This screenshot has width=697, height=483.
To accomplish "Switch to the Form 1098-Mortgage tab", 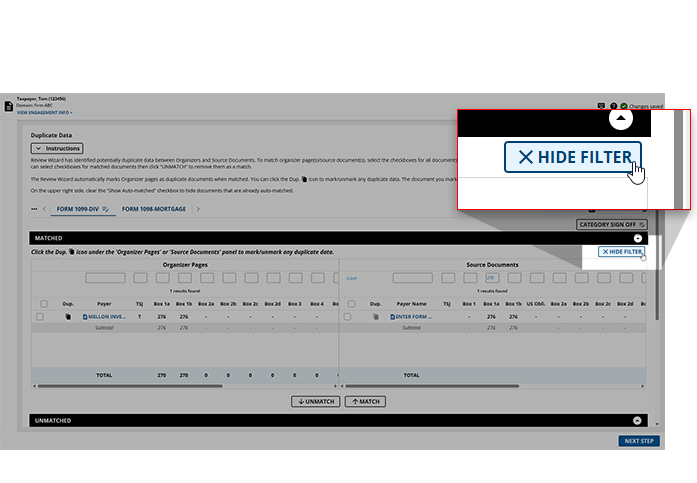I will coord(154,209).
